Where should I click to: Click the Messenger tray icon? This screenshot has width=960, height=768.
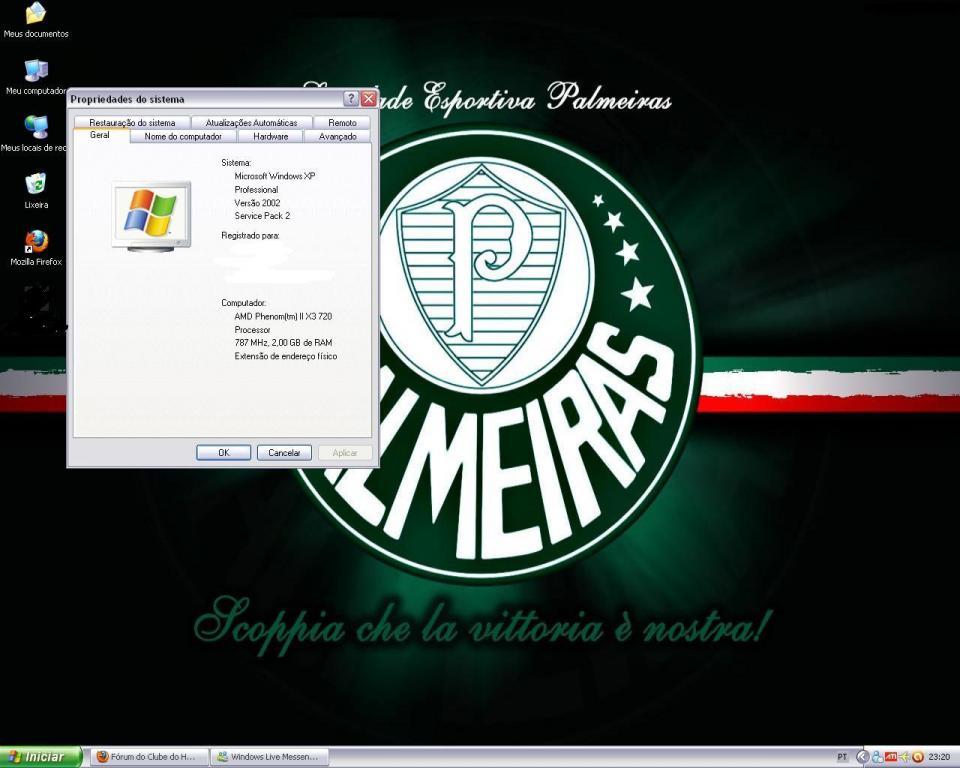pyautogui.click(x=877, y=758)
